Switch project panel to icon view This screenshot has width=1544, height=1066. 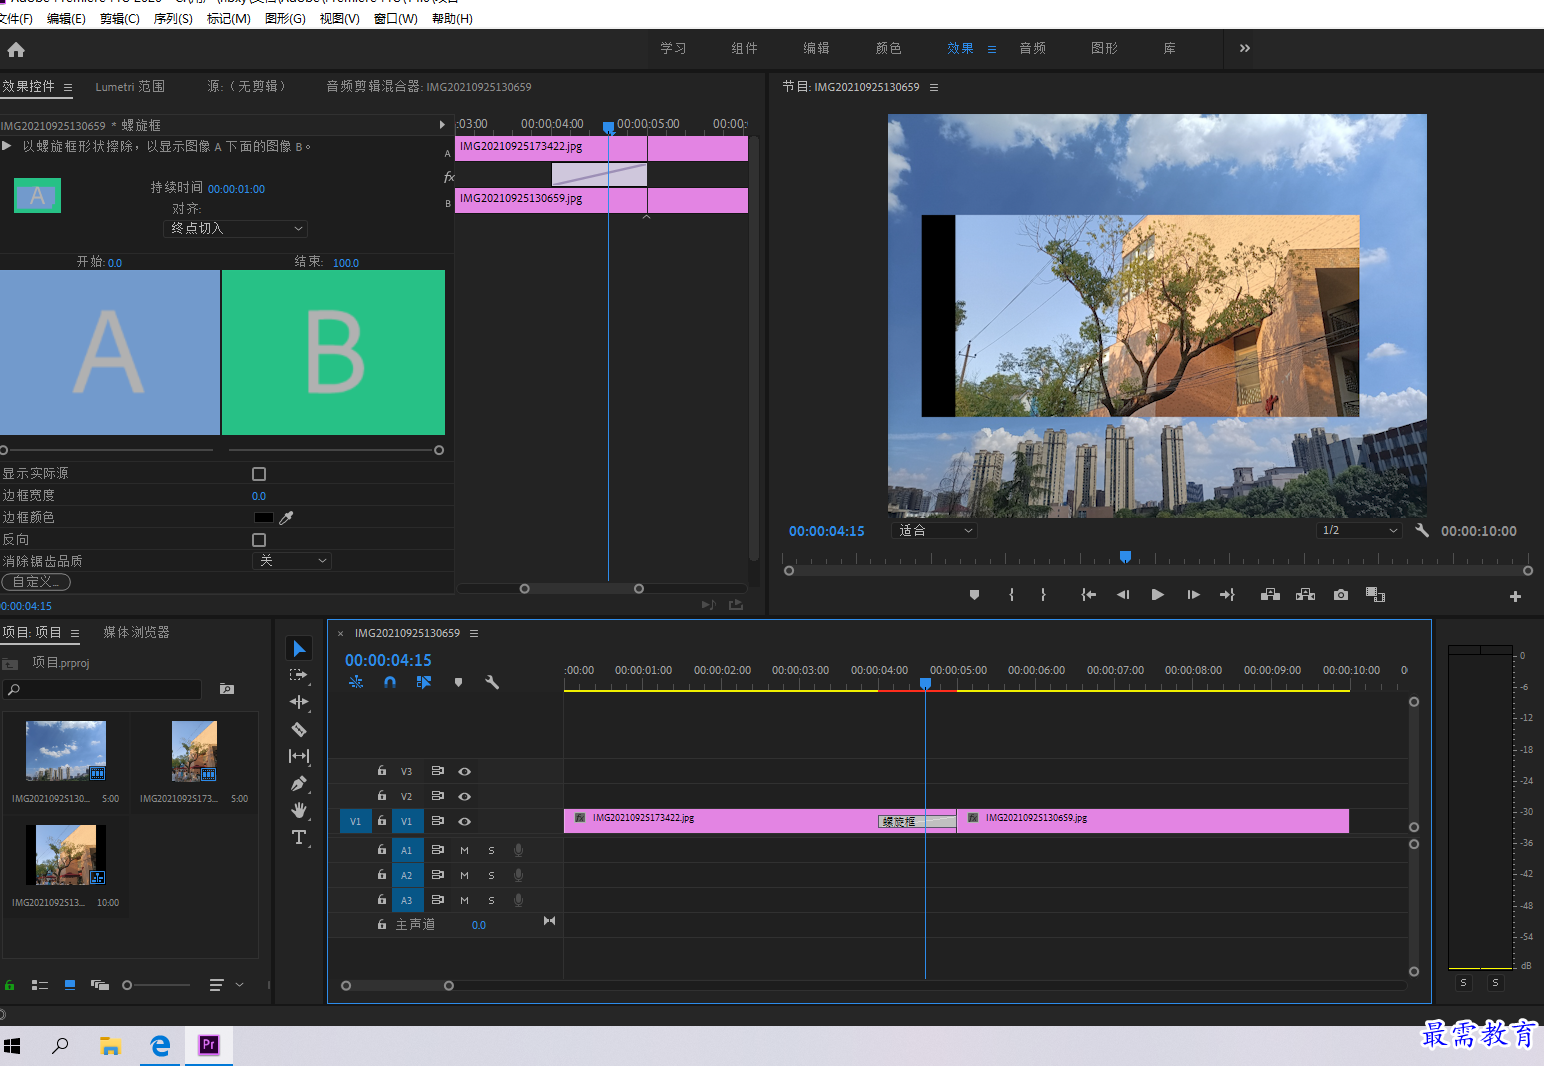coord(70,985)
